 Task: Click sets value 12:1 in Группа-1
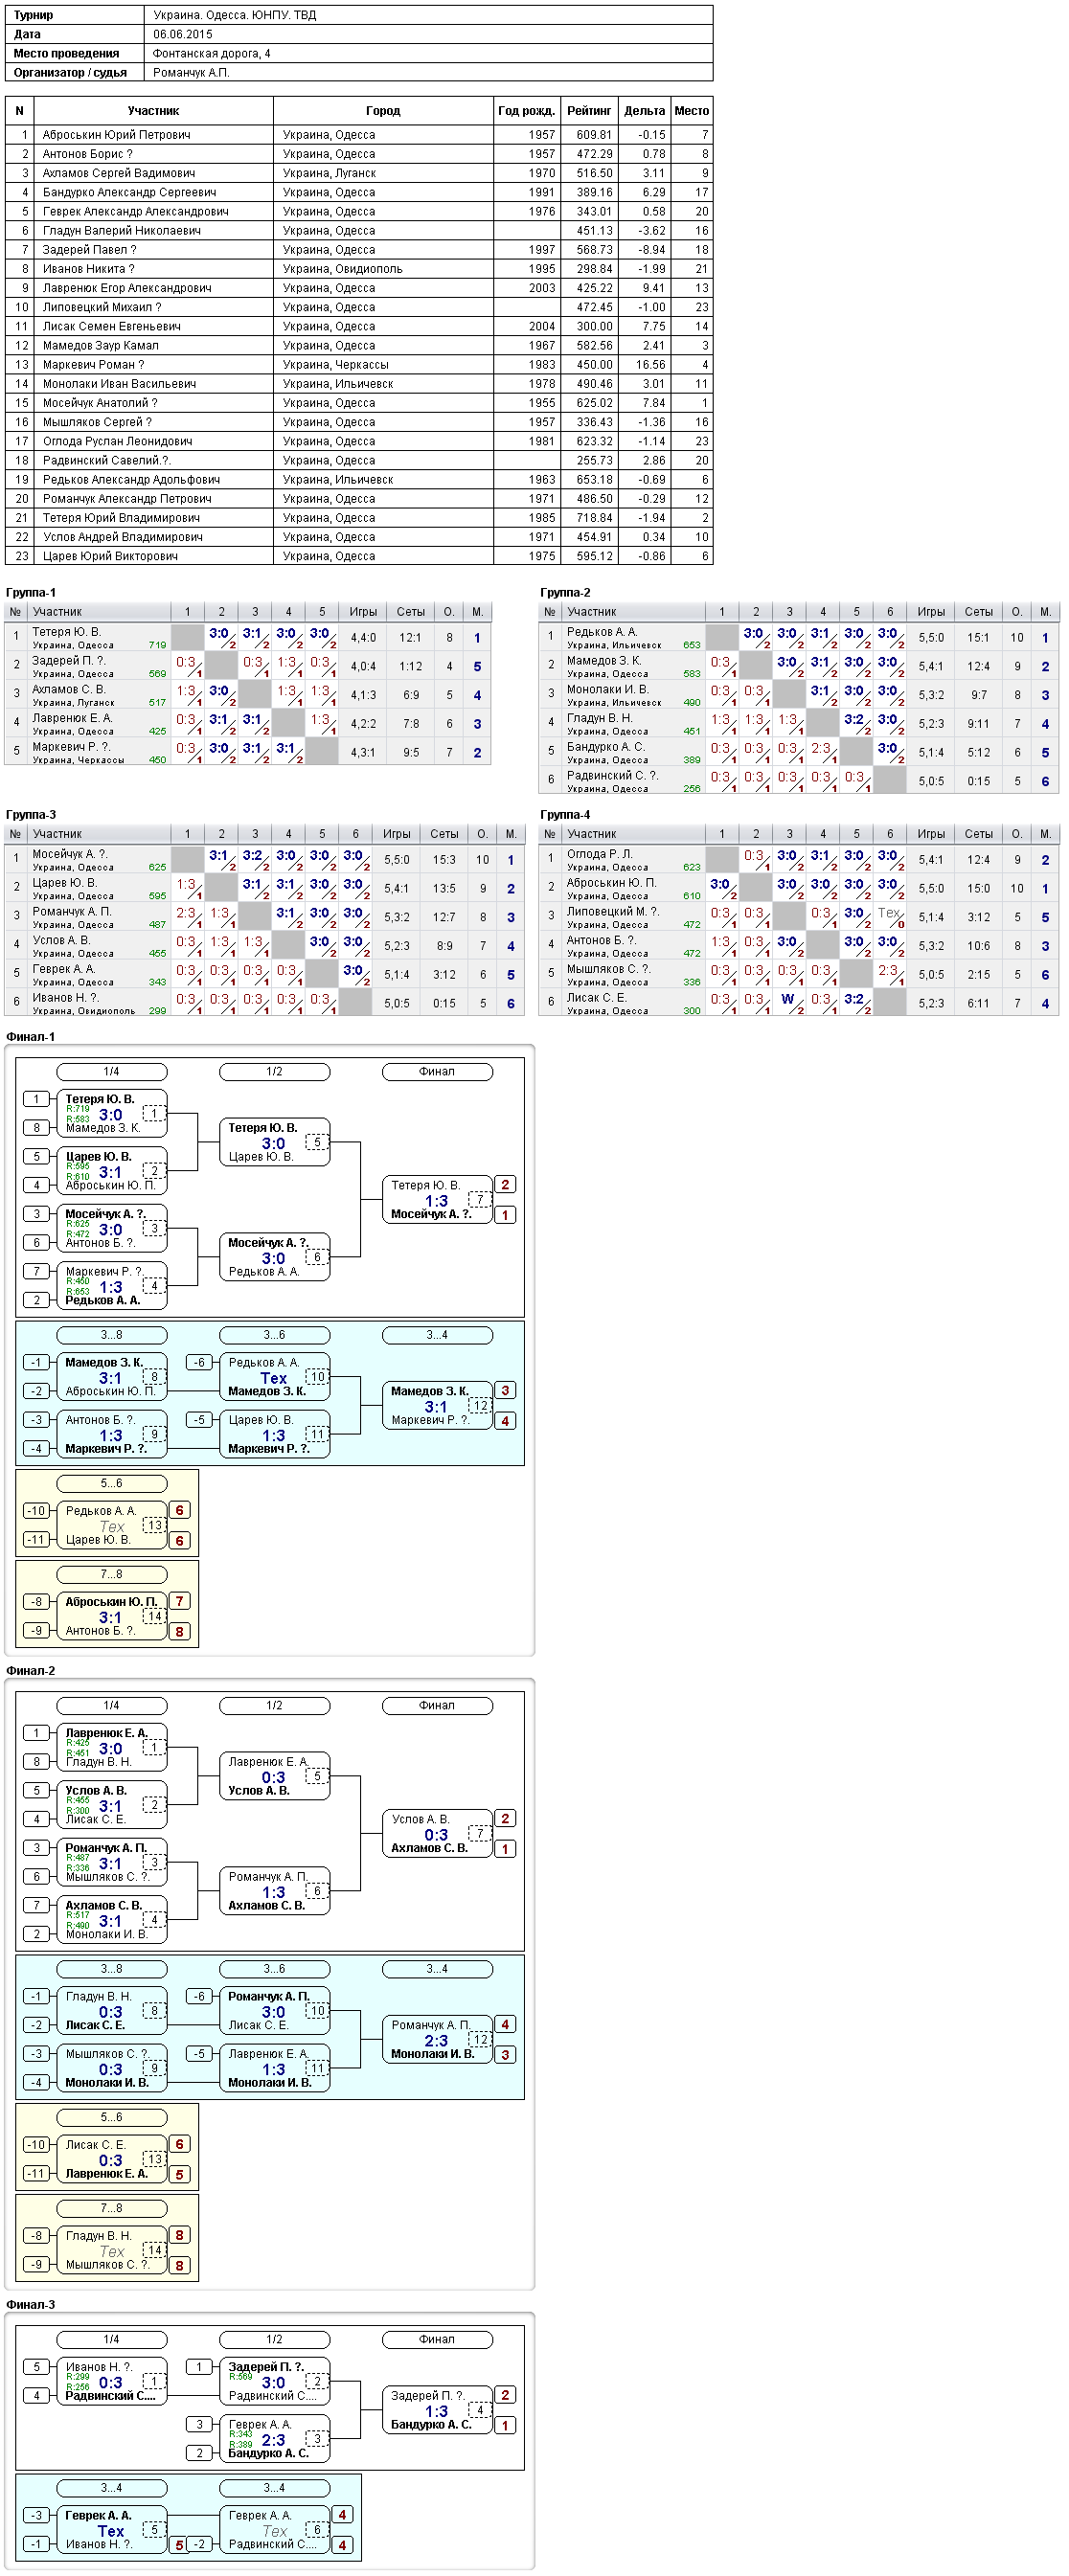coord(410,638)
